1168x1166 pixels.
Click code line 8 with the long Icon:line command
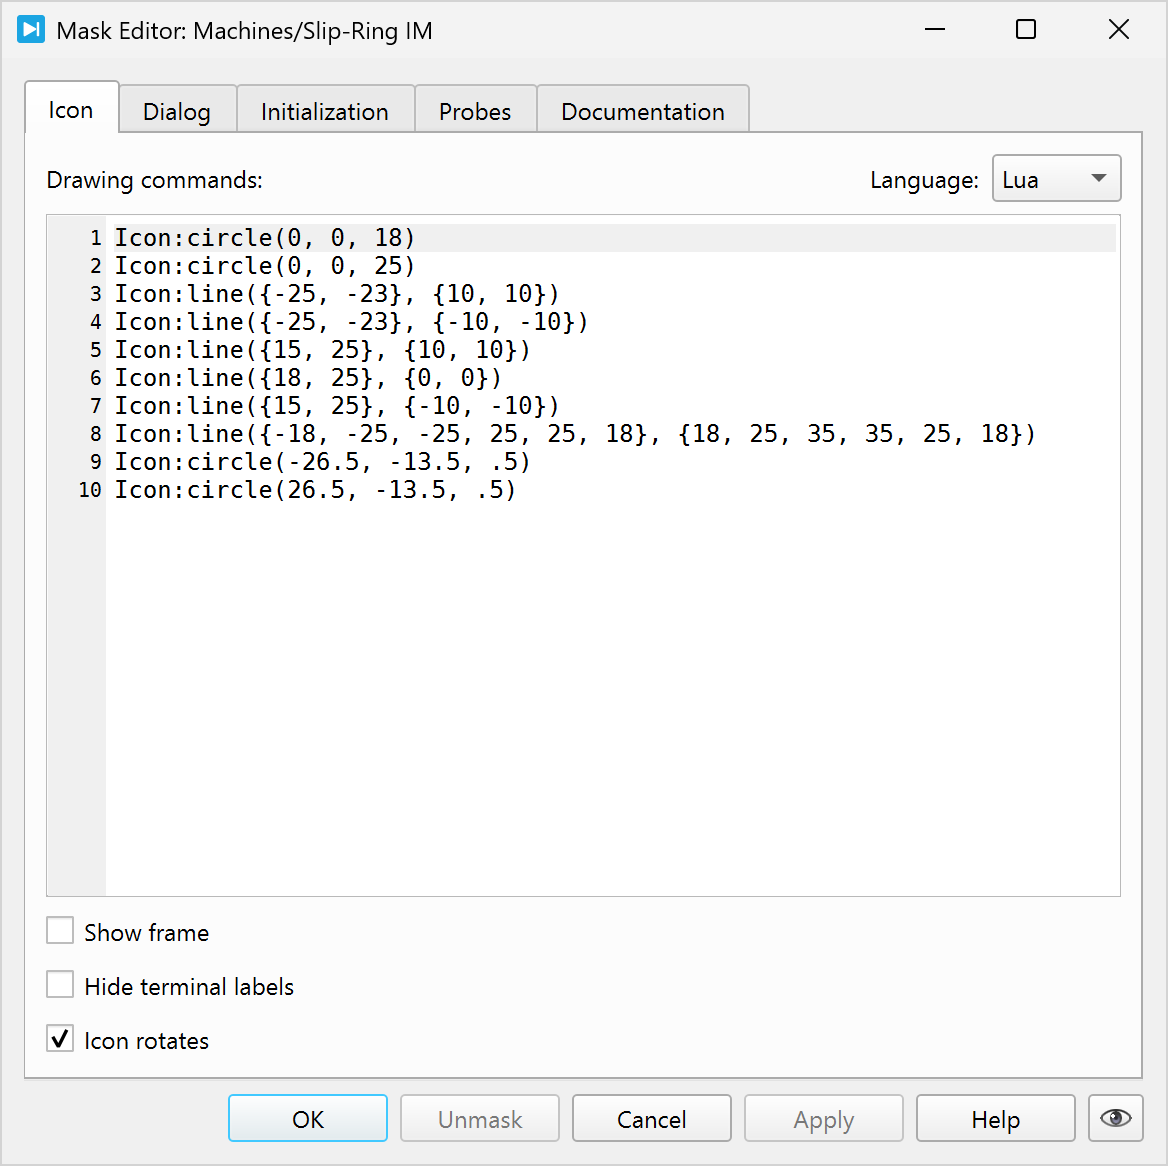[574, 434]
